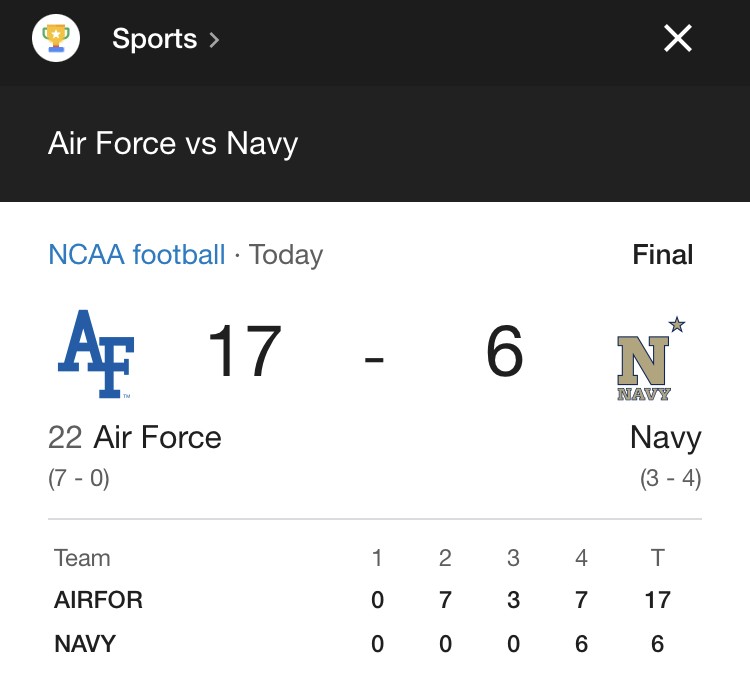Screen dimensions: 750x700
Task: Click the Navy N logo
Action: [x=643, y=368]
